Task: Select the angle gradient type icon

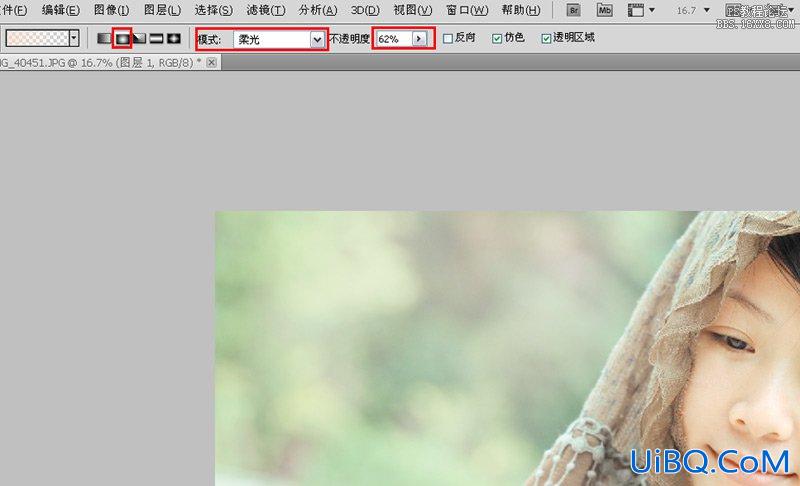Action: [139, 38]
